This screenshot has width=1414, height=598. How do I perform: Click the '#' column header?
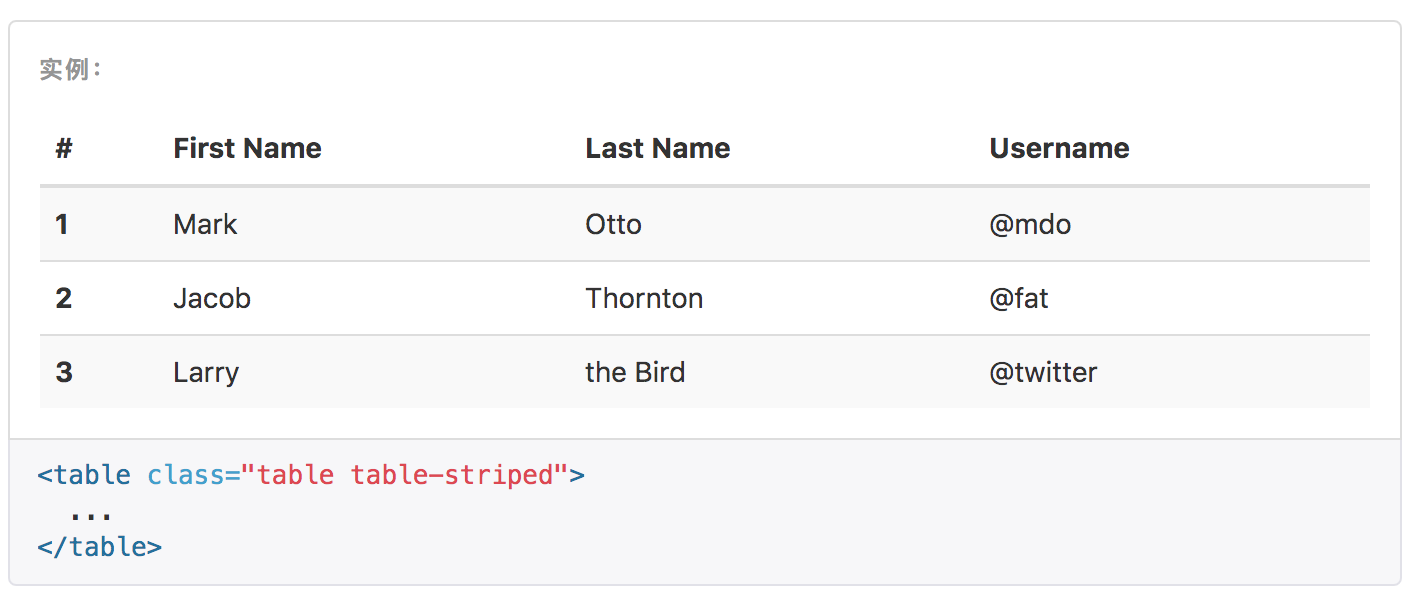tap(64, 149)
